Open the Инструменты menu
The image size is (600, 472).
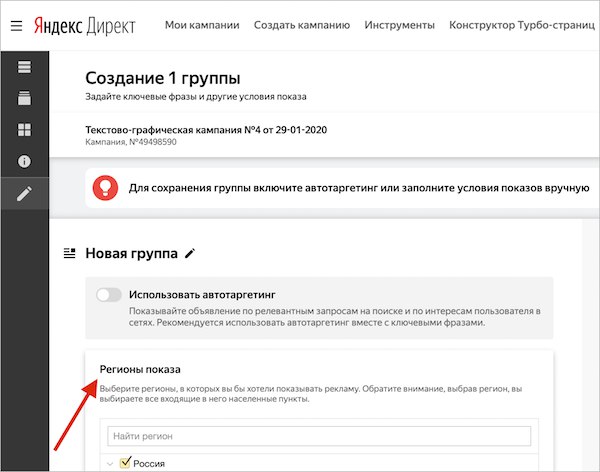point(399,25)
